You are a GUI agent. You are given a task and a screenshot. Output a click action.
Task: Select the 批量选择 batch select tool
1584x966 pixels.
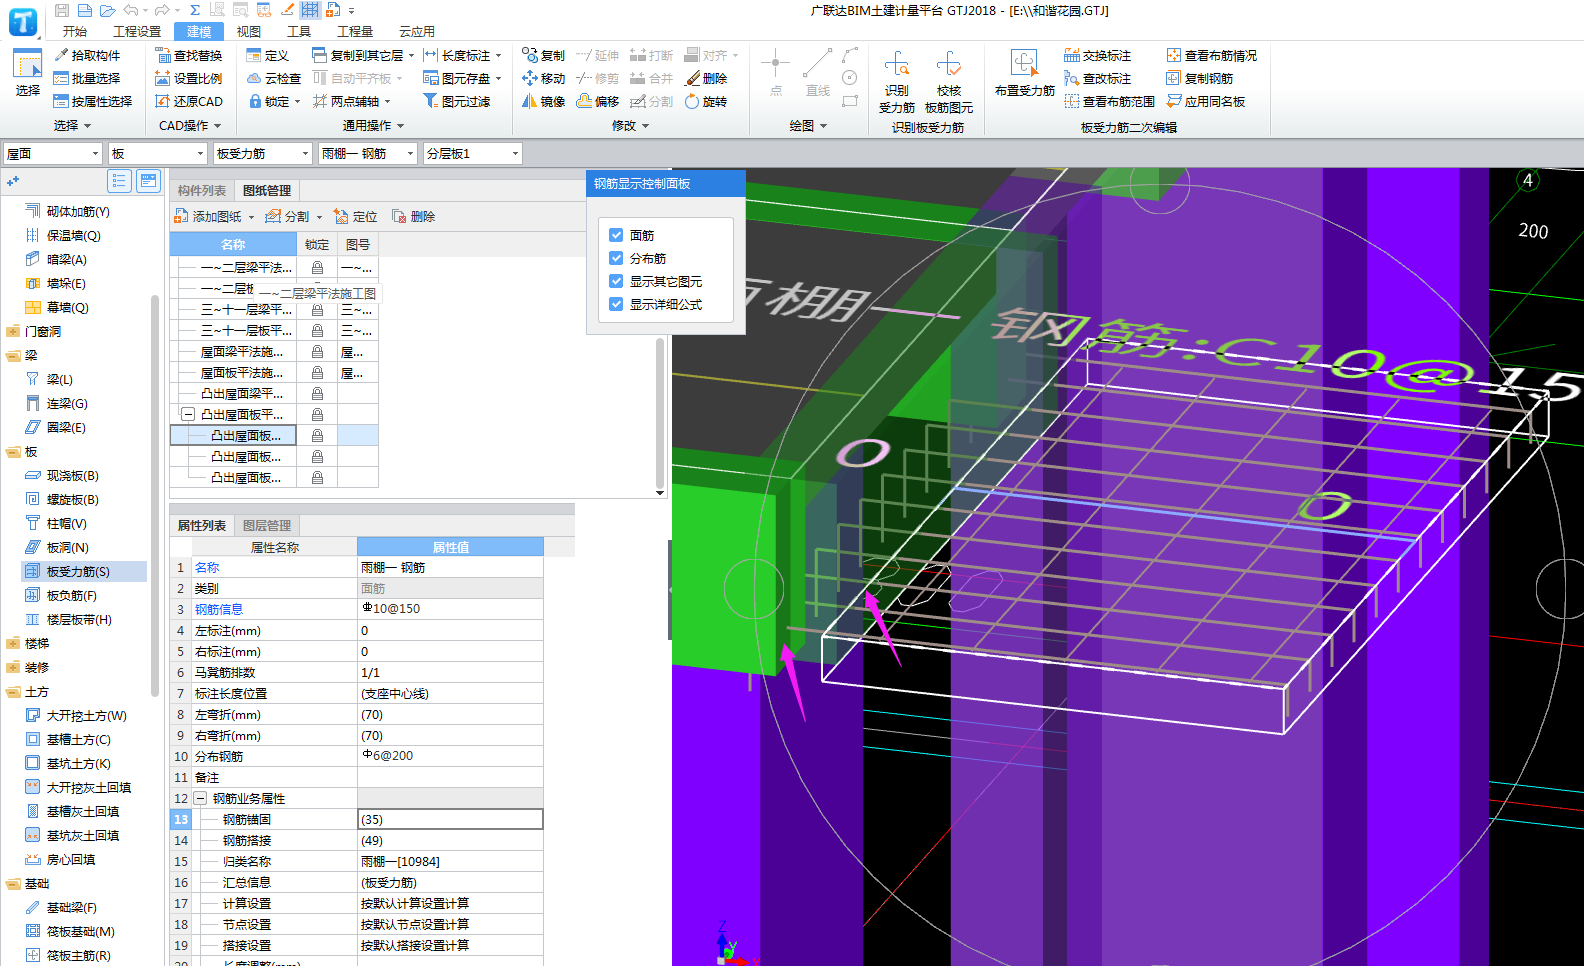(x=87, y=79)
